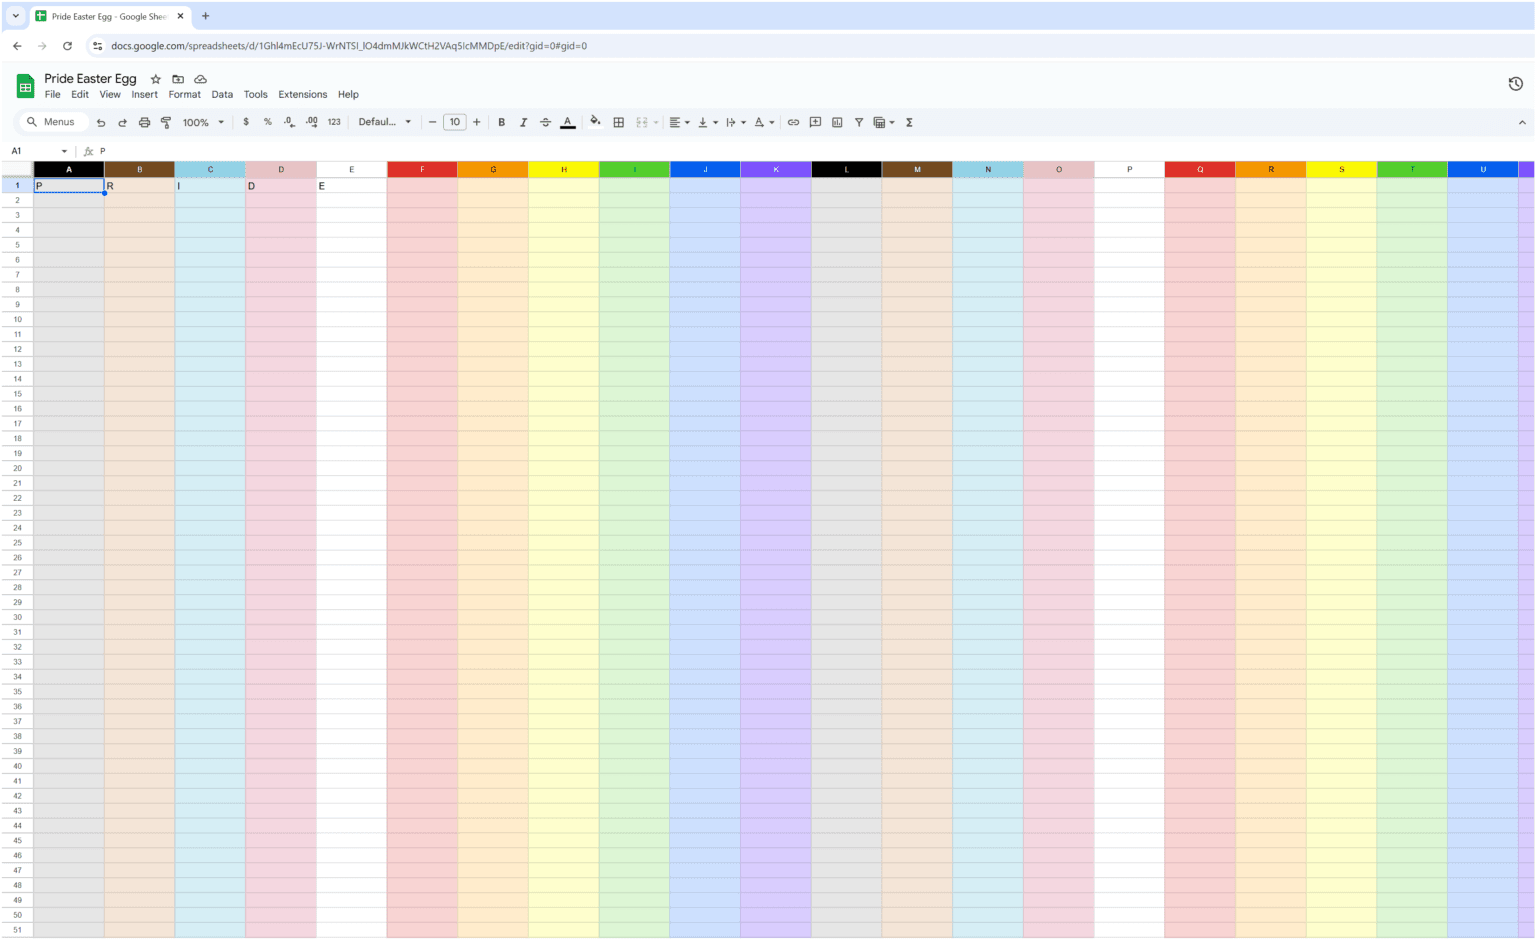This screenshot has width=1536, height=940.
Task: Click the Menus search button
Action: (53, 122)
